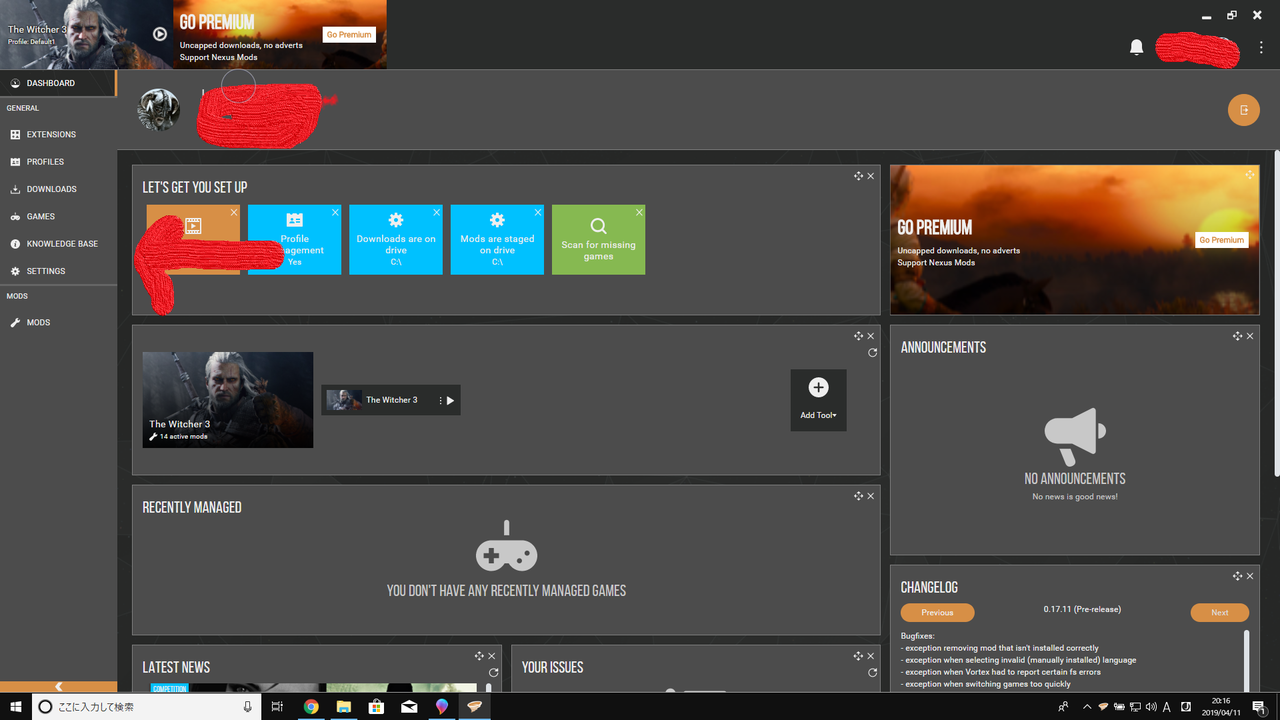Dismiss the orange video tile
Viewport: 1280px width, 720px height.
(x=234, y=212)
